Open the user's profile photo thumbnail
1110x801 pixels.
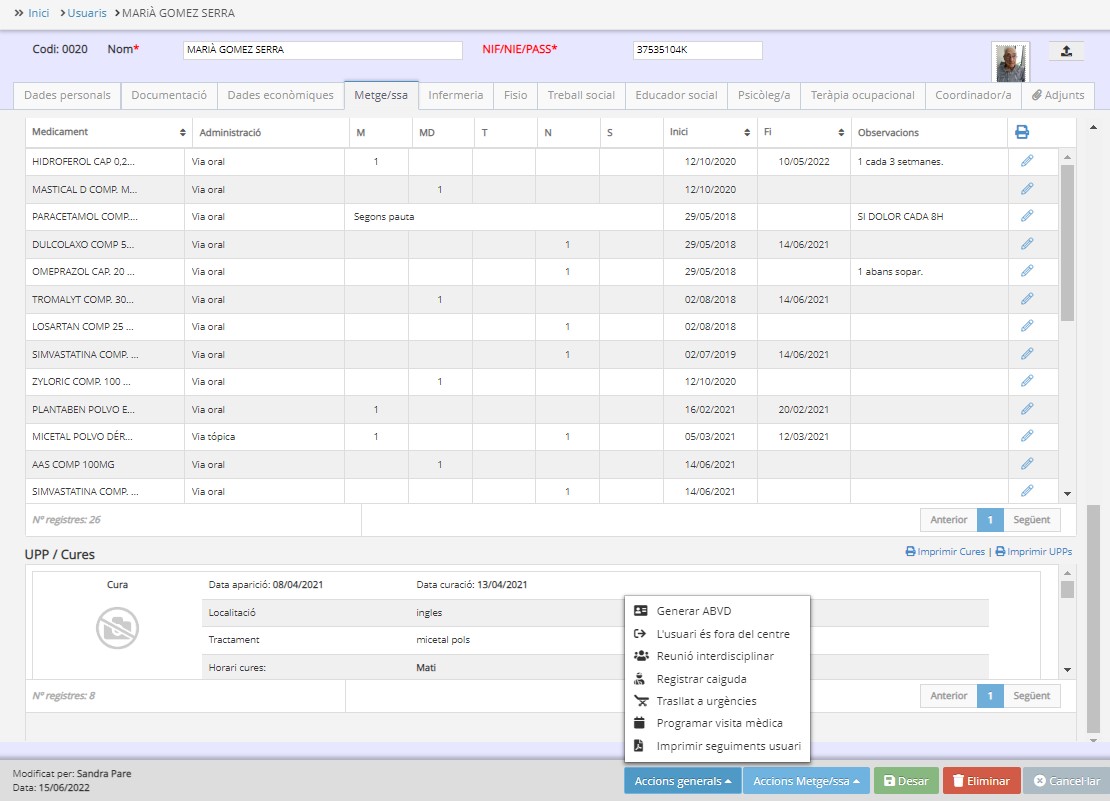tap(1010, 62)
